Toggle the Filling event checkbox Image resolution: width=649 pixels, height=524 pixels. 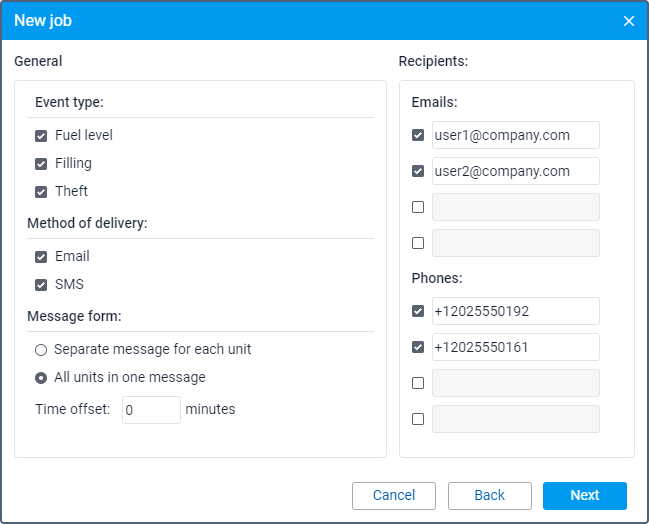click(41, 163)
